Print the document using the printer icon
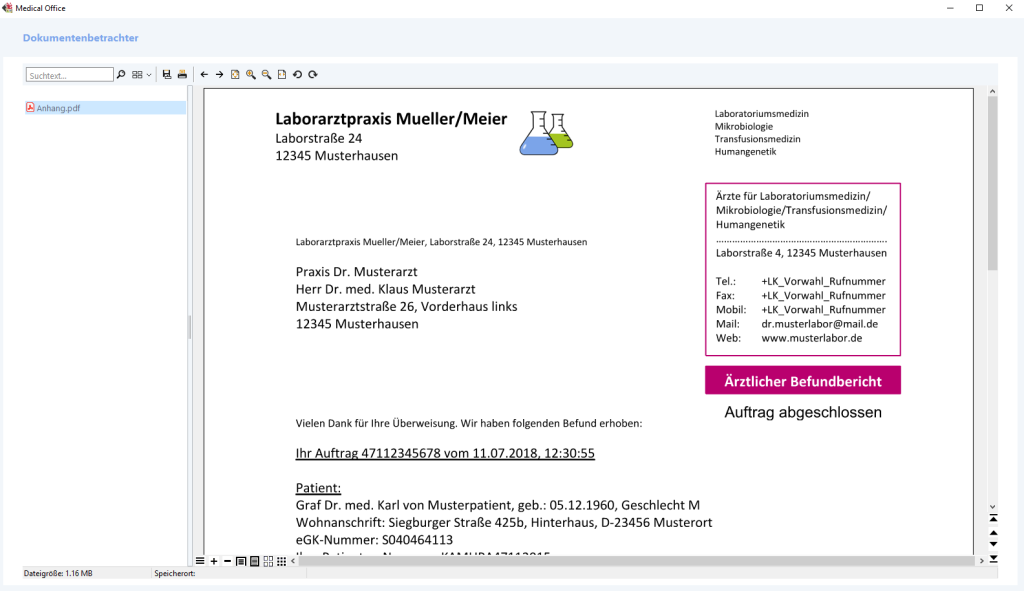 [182, 75]
